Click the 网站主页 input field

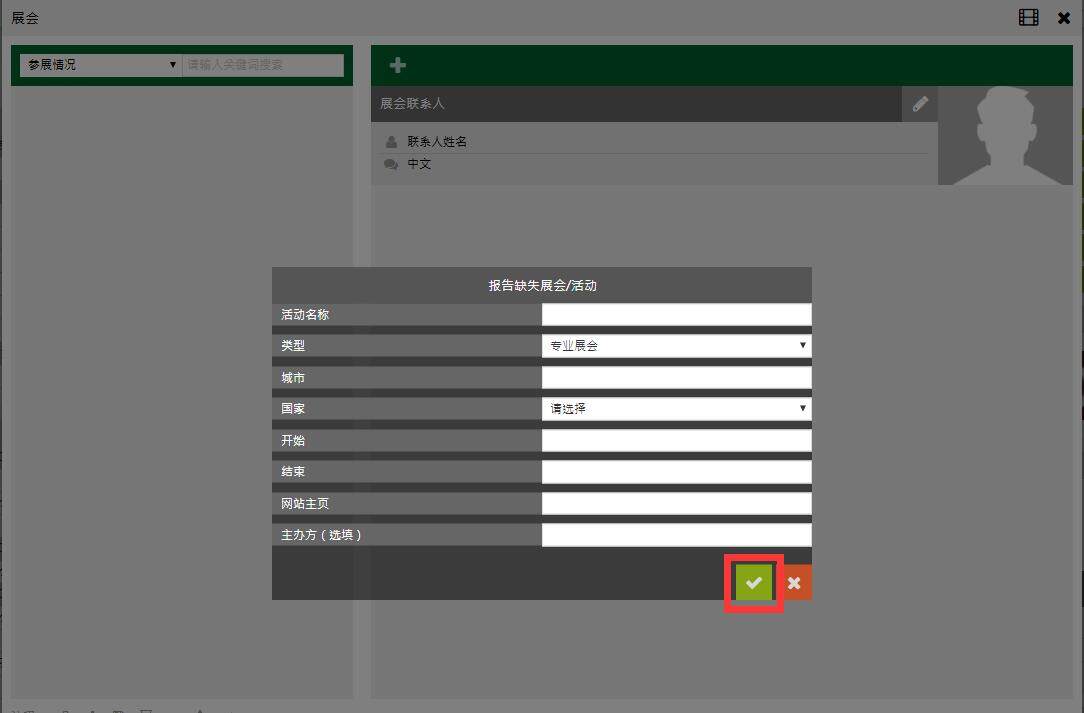click(676, 504)
